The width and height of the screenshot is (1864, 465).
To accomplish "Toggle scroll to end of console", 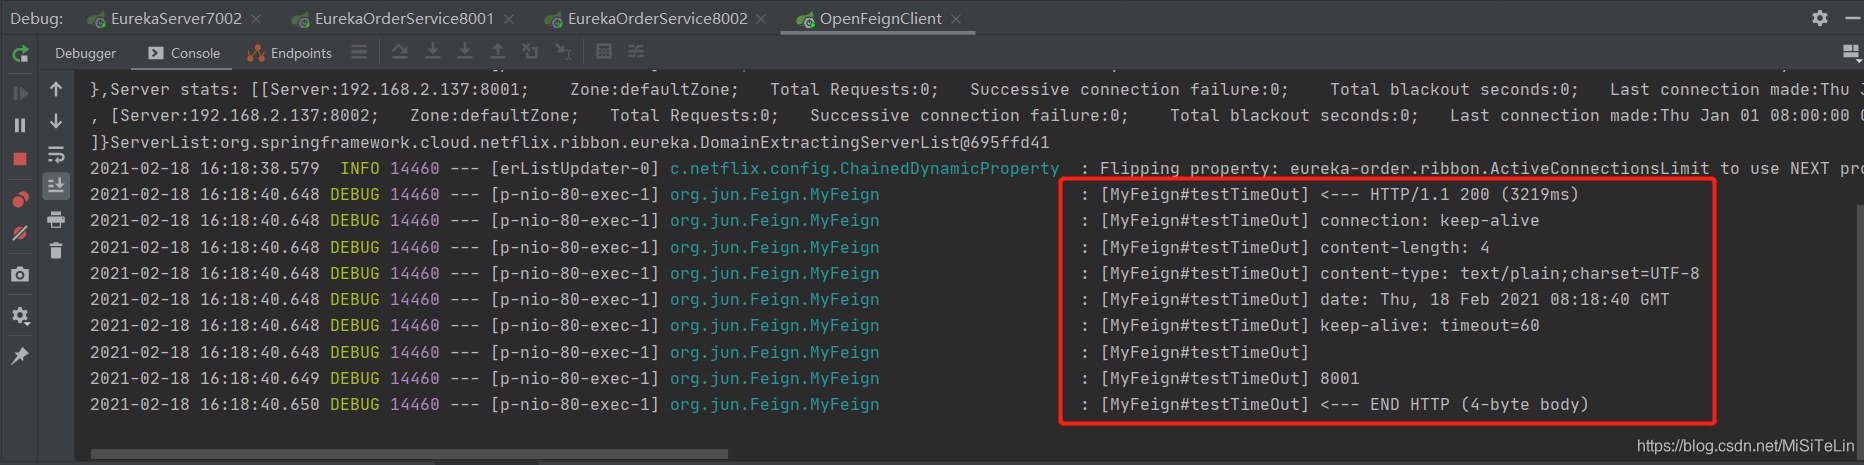I will tap(56, 185).
